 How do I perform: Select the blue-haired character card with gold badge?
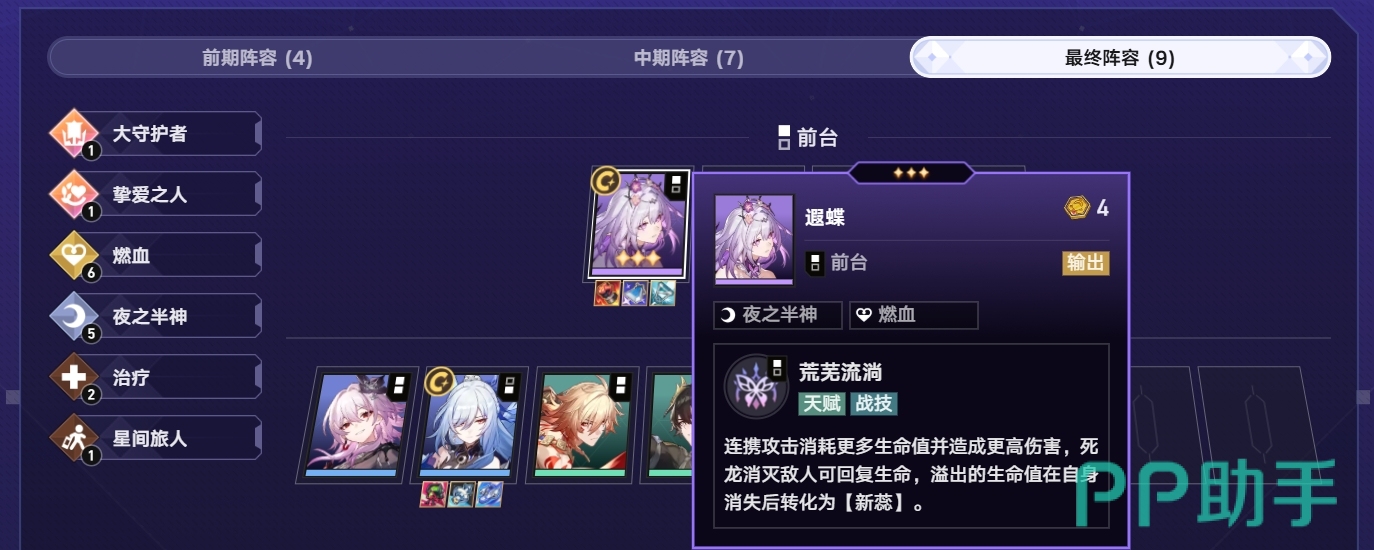pyautogui.click(x=471, y=425)
